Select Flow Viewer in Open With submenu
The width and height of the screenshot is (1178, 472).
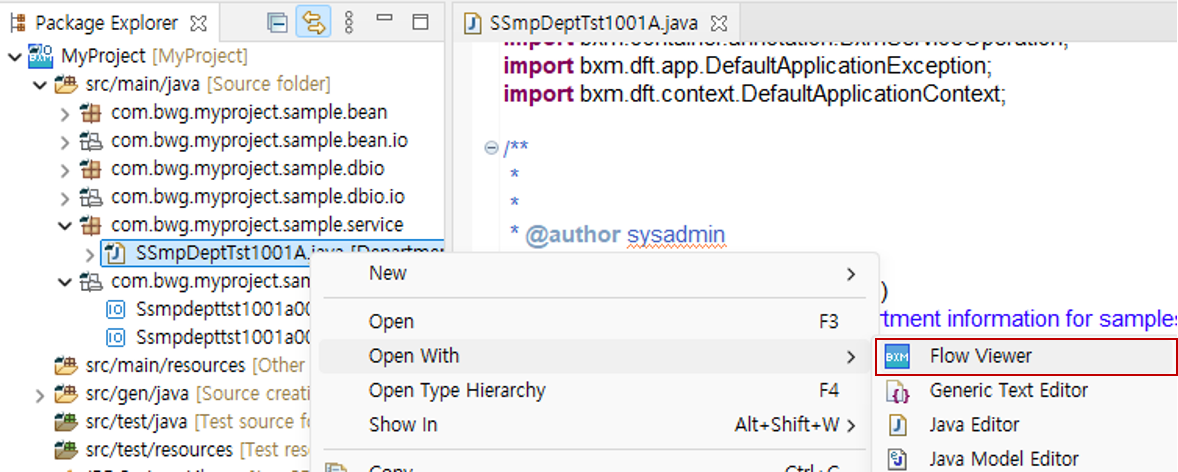(x=1025, y=356)
